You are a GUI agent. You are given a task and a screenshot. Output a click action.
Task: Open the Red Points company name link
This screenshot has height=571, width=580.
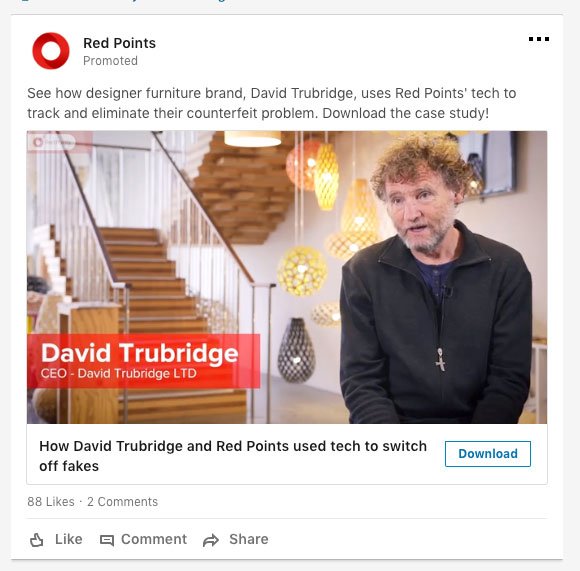coord(119,43)
